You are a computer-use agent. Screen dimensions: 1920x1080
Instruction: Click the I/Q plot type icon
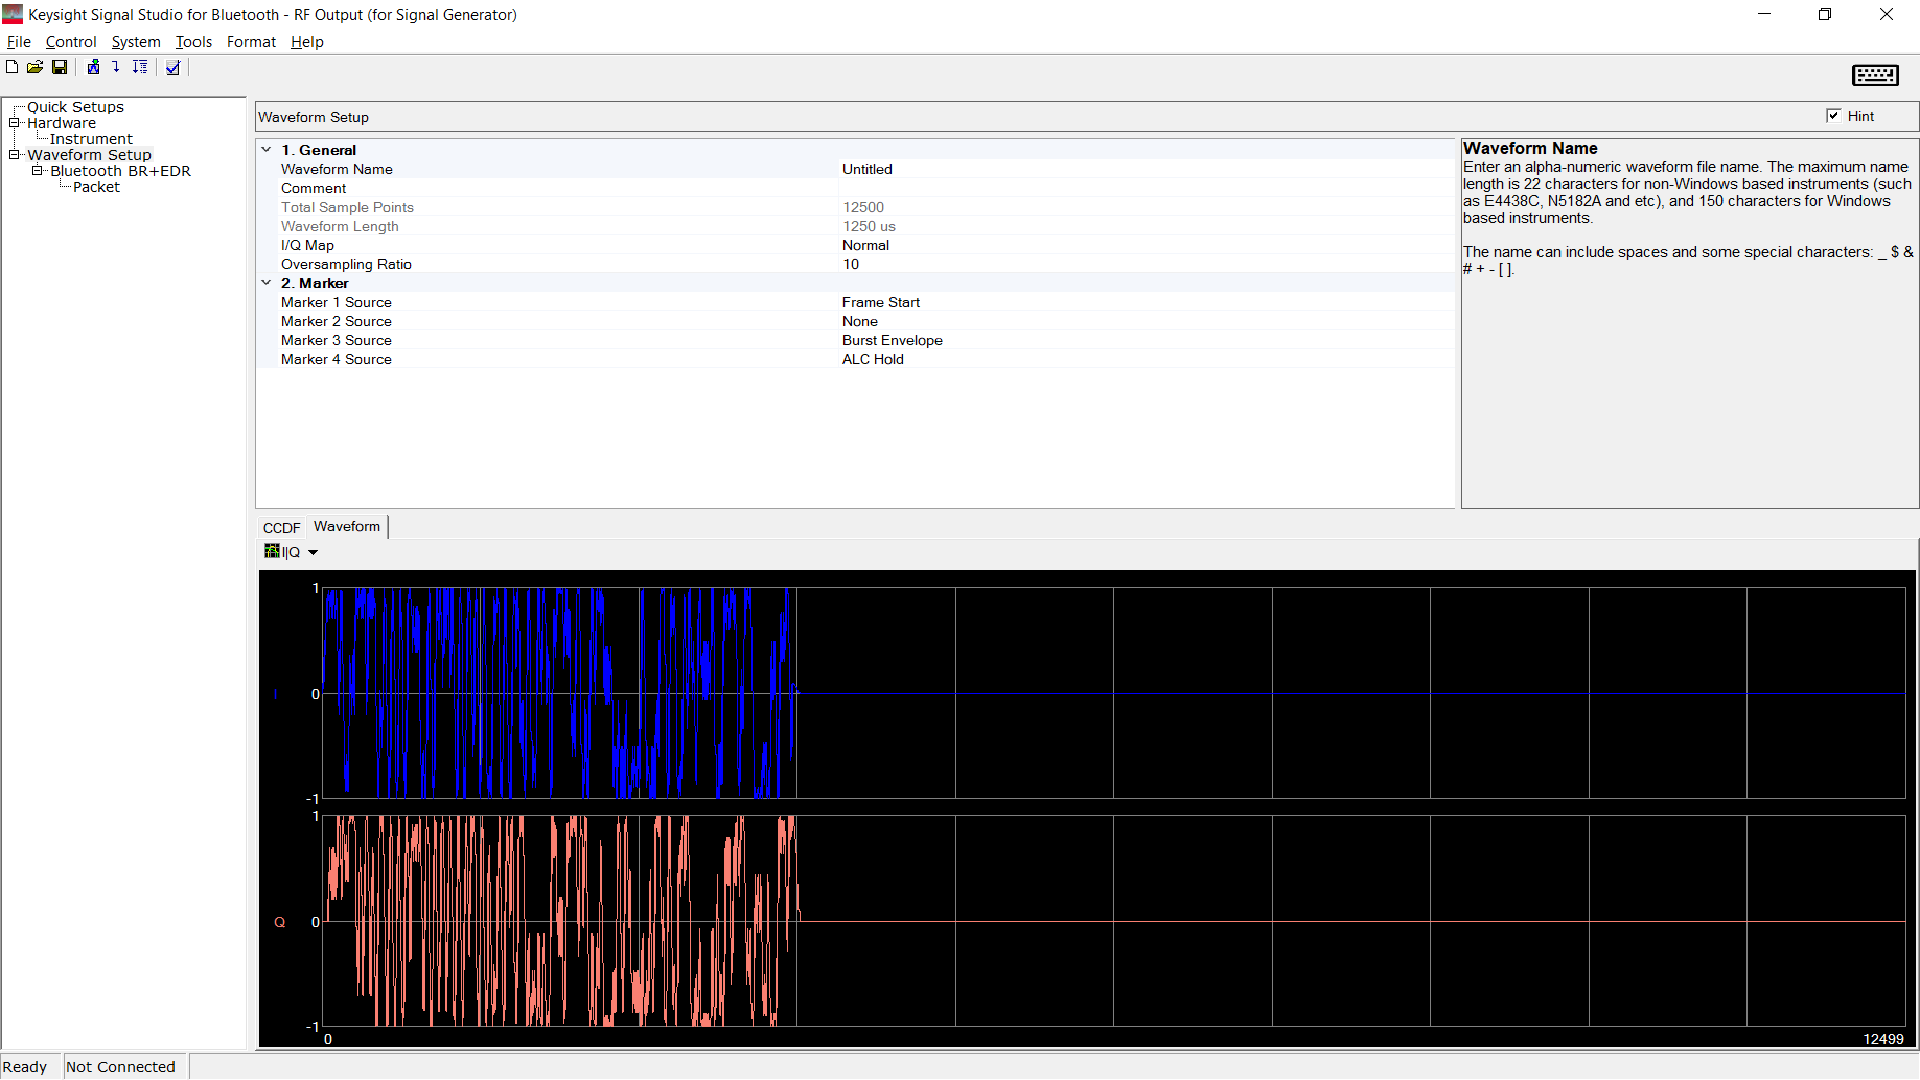click(x=272, y=551)
